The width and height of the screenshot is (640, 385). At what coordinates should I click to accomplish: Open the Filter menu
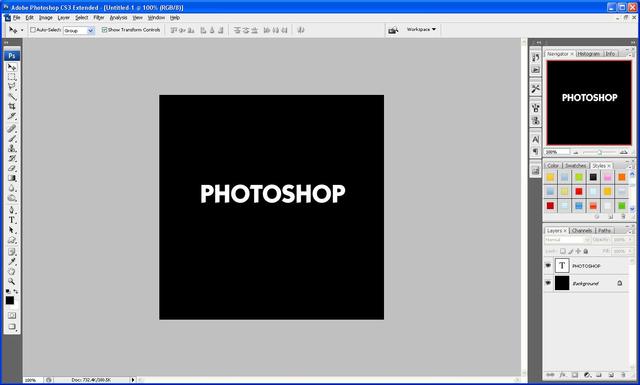point(99,18)
